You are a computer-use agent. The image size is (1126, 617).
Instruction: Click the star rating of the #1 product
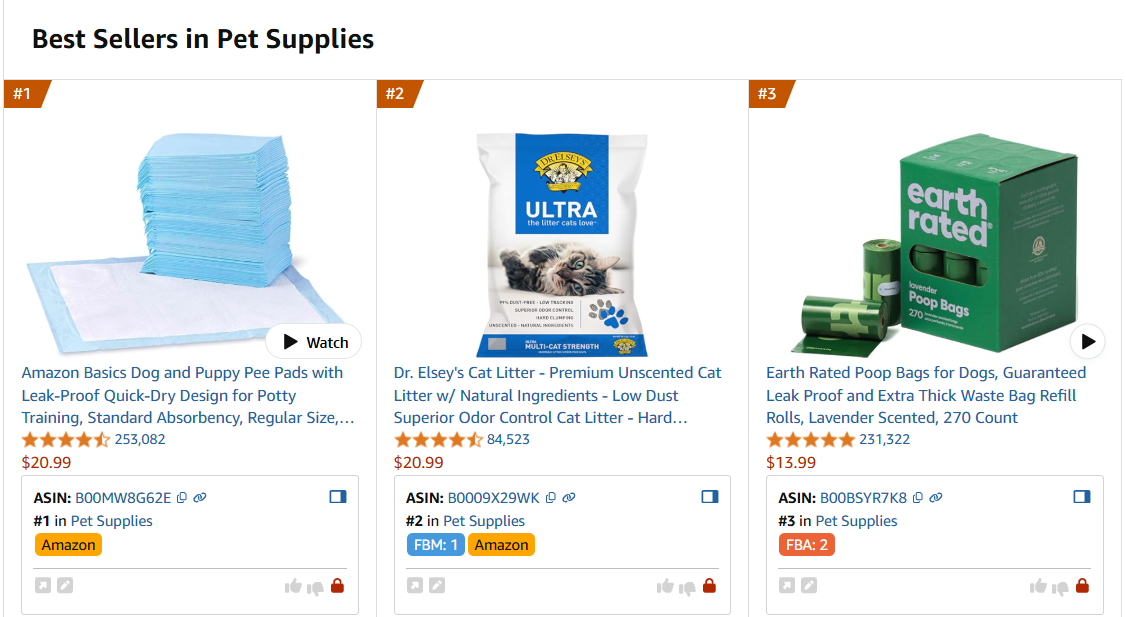pyautogui.click(x=66, y=438)
